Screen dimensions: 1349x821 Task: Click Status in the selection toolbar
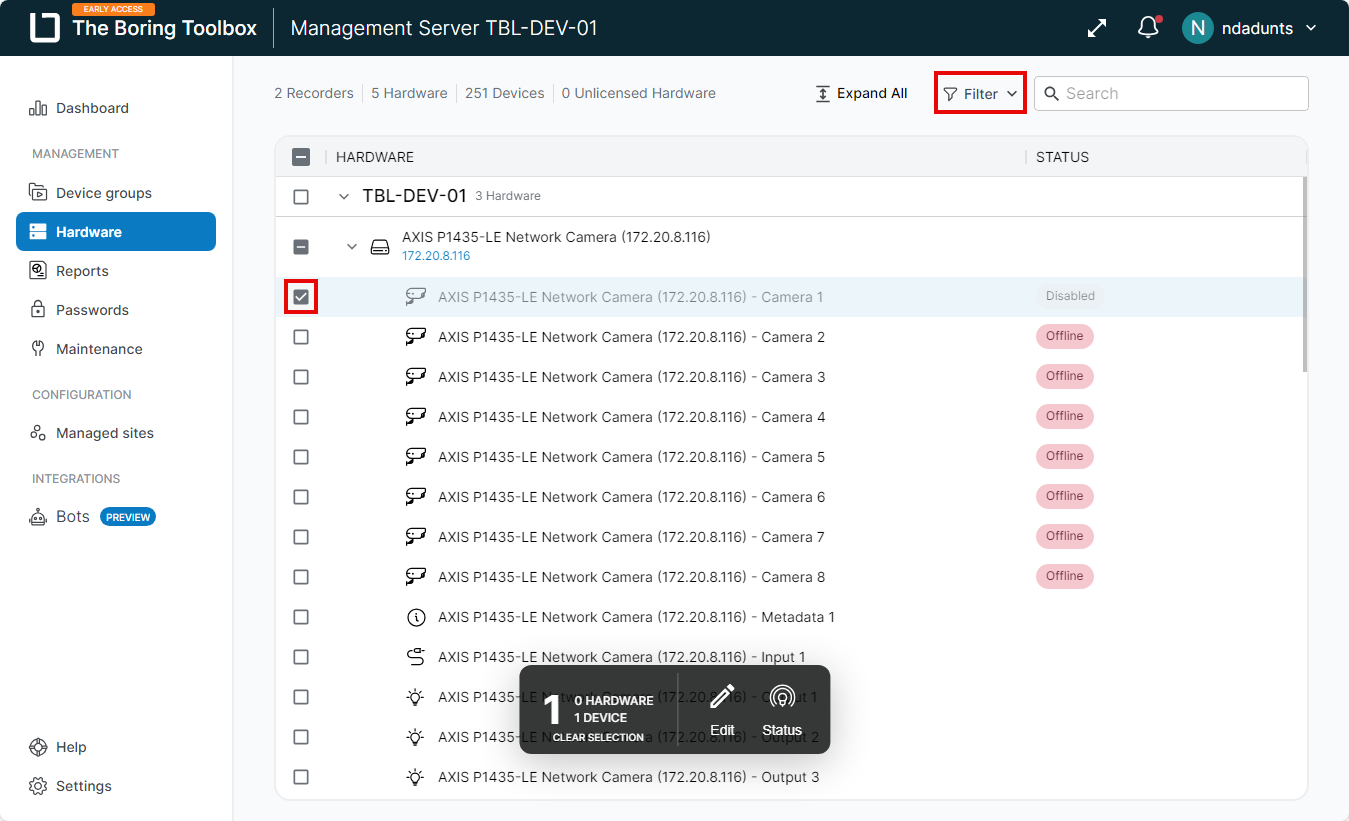(x=782, y=710)
